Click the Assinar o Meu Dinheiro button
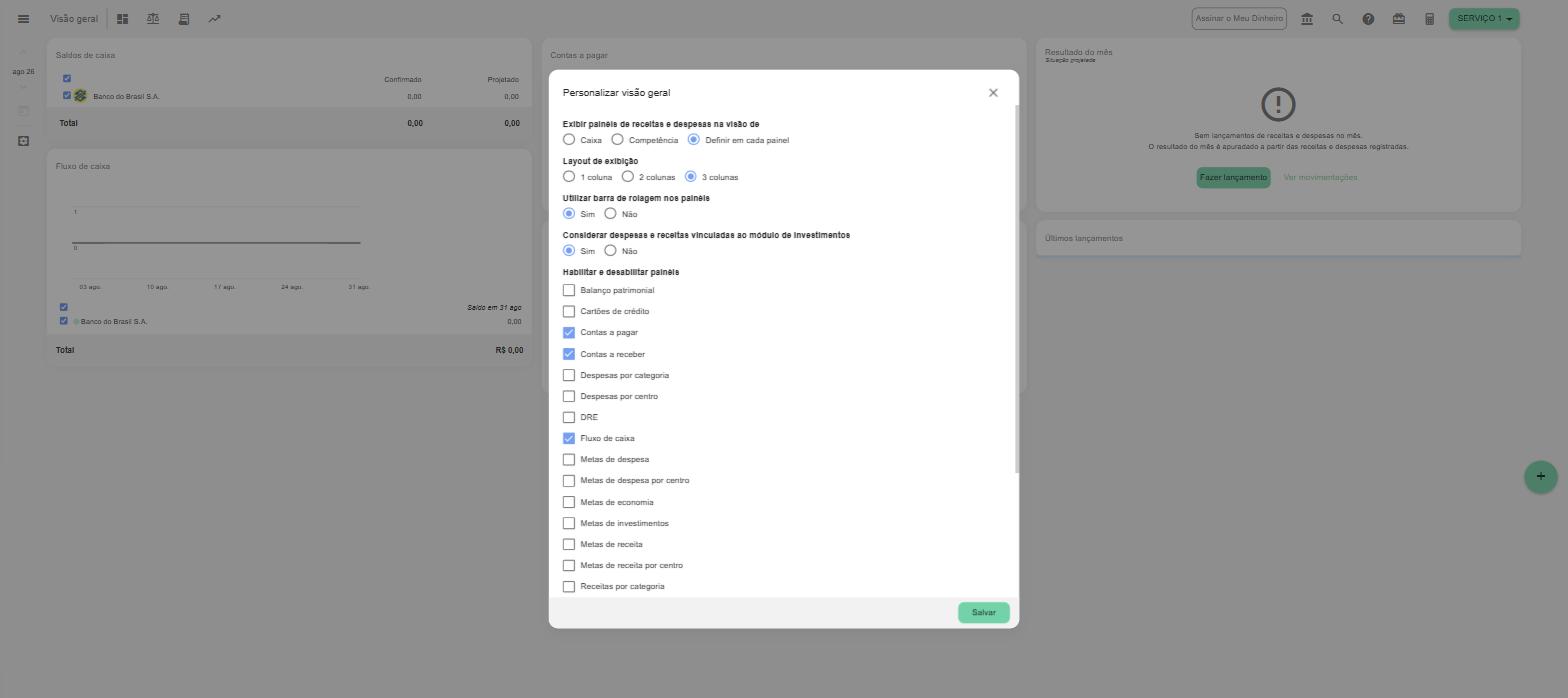 (x=1239, y=19)
